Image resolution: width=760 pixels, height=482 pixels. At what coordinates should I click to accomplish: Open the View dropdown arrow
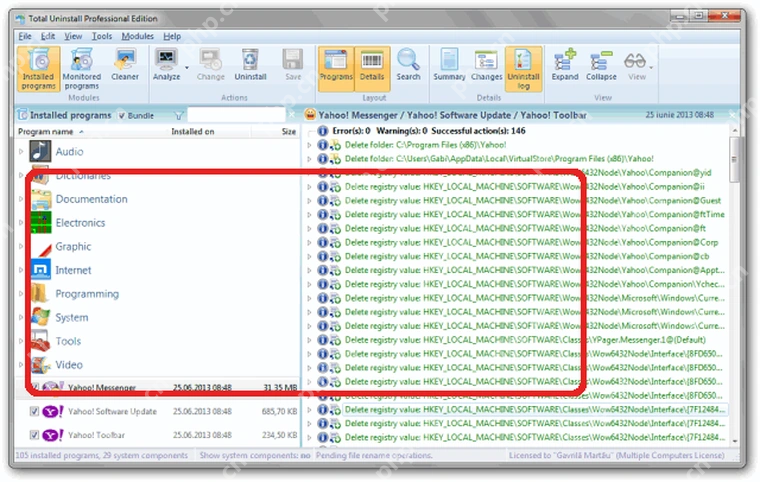tap(651, 68)
